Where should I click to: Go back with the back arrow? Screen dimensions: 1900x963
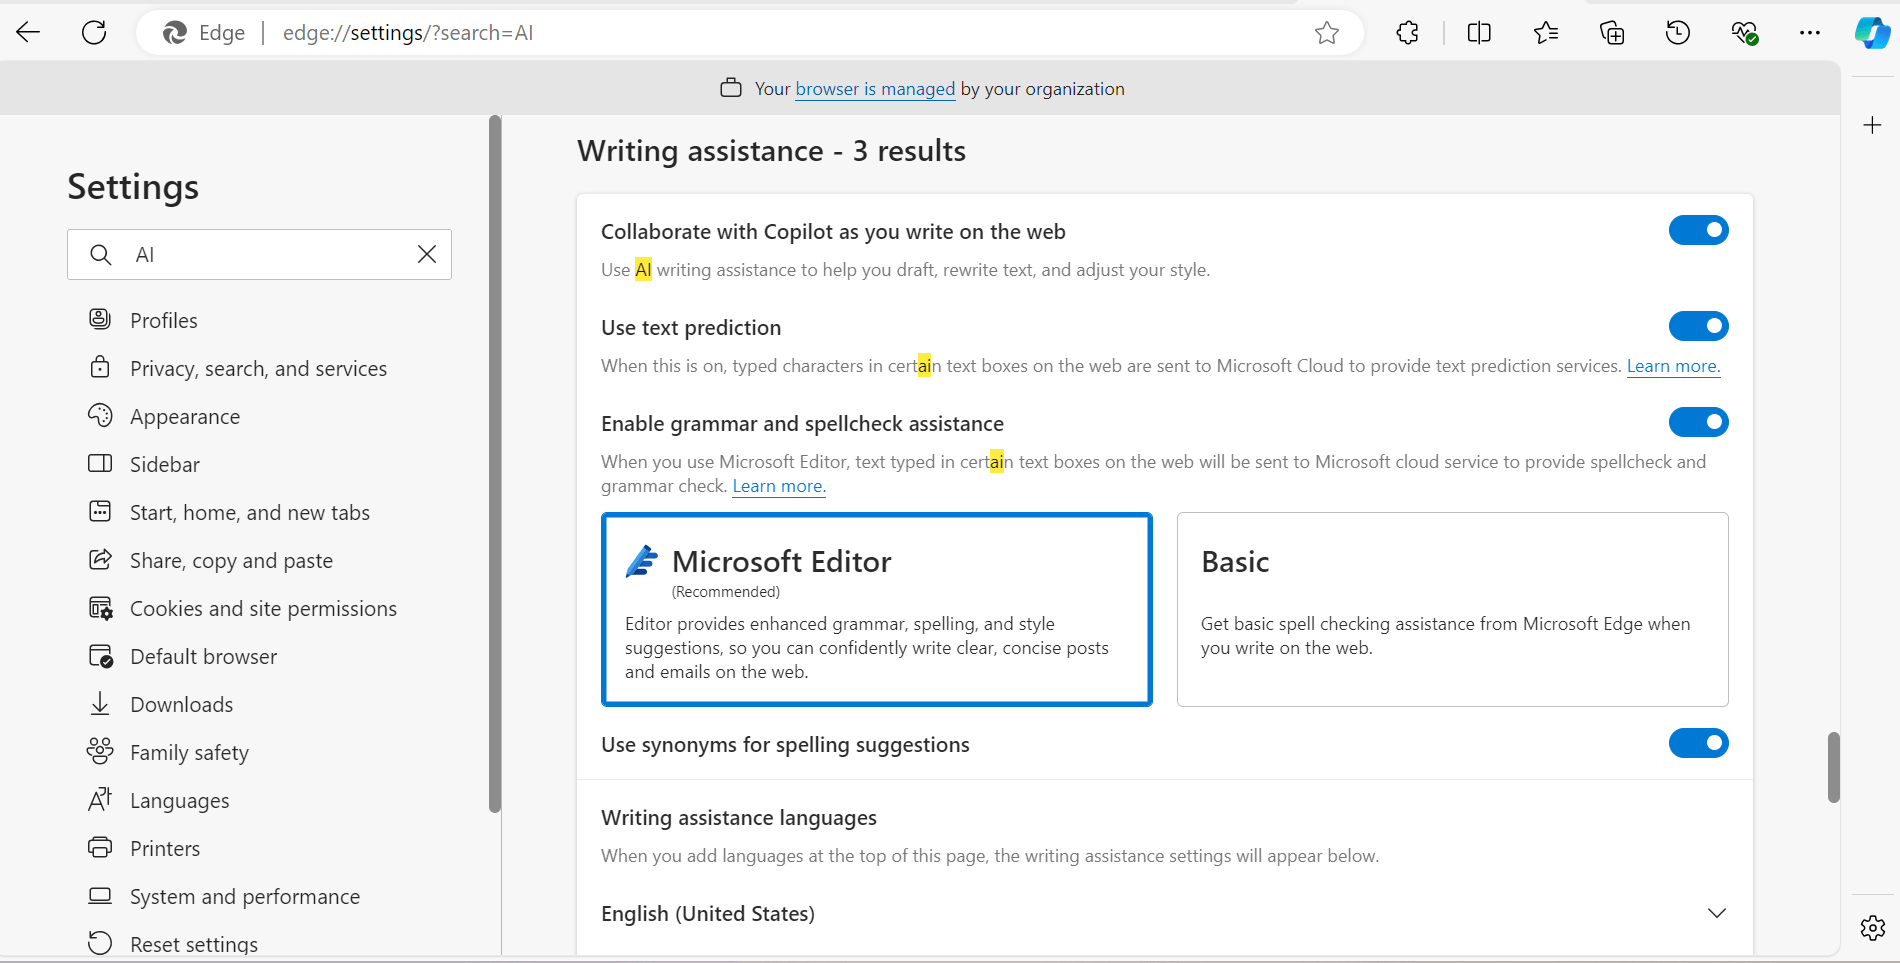click(x=28, y=33)
